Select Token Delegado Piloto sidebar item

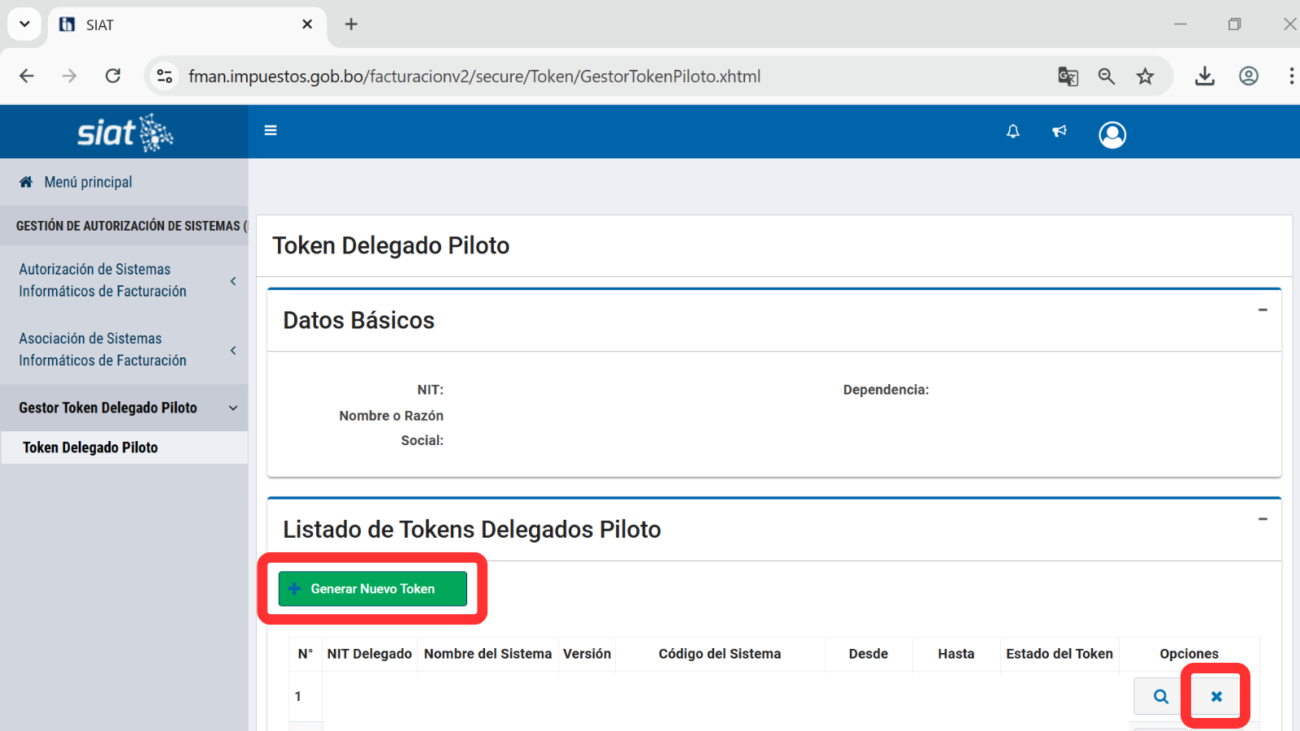click(90, 448)
